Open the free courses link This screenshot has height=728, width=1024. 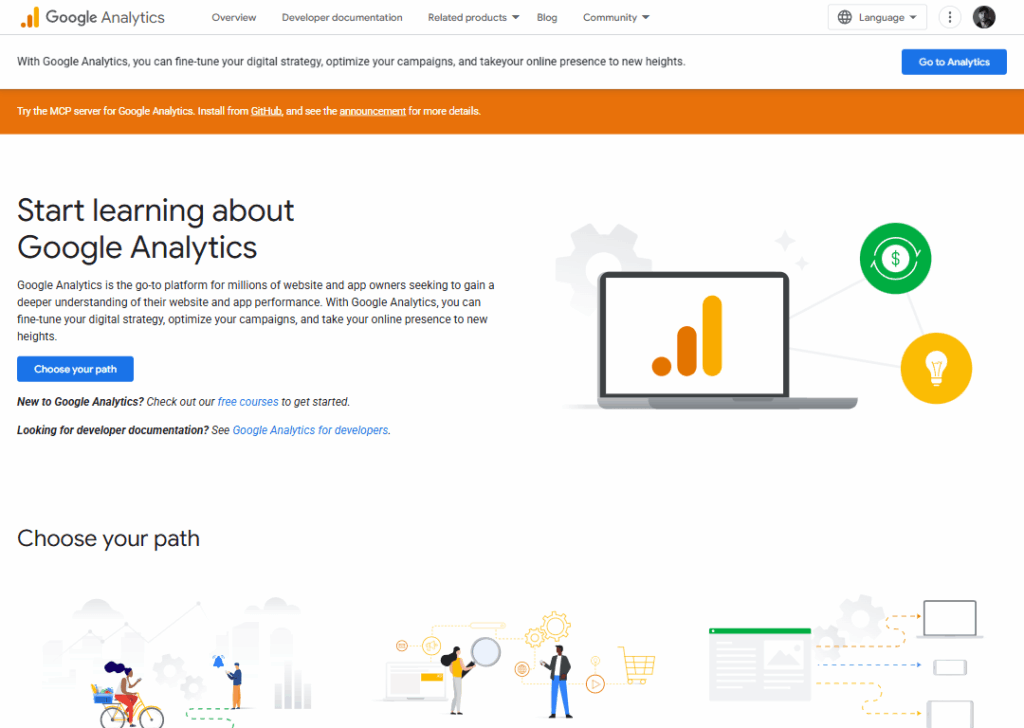[x=248, y=402]
